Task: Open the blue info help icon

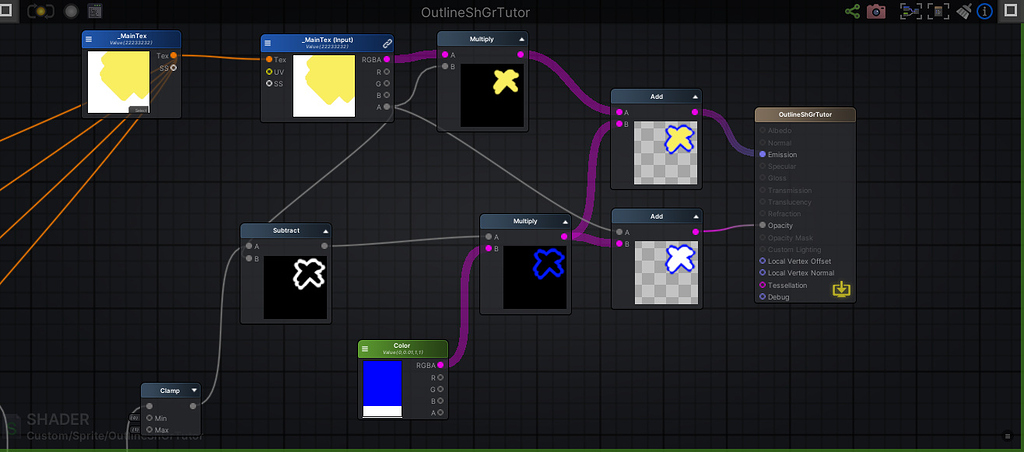Action: click(985, 12)
